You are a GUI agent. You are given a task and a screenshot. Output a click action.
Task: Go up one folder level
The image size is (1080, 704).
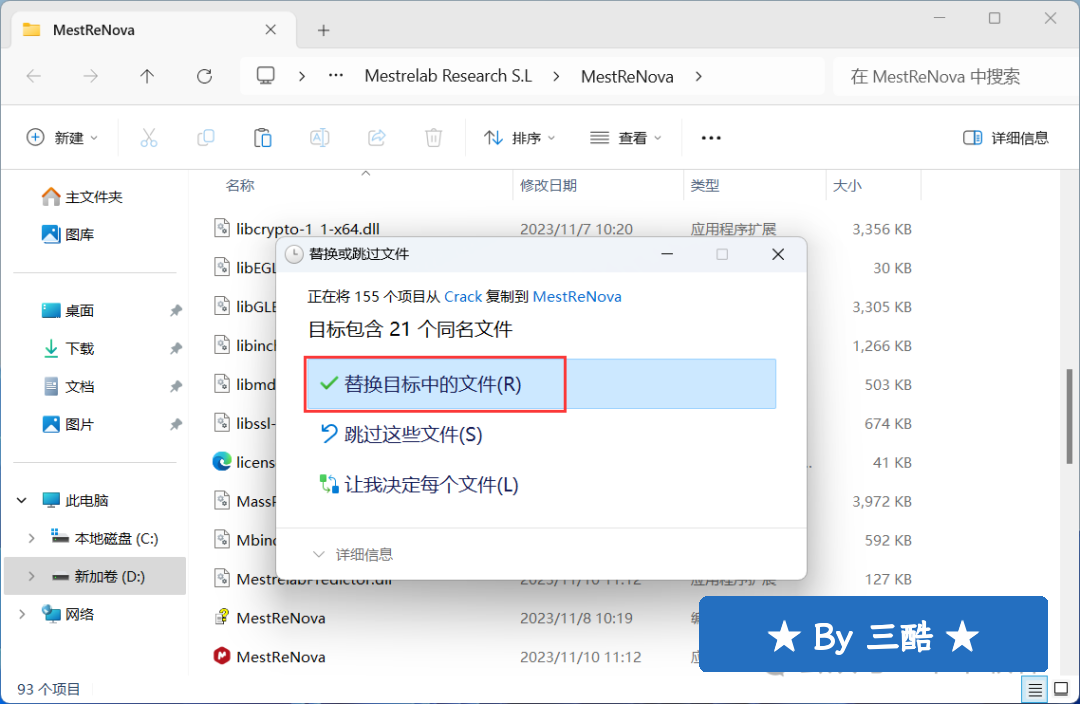click(147, 76)
